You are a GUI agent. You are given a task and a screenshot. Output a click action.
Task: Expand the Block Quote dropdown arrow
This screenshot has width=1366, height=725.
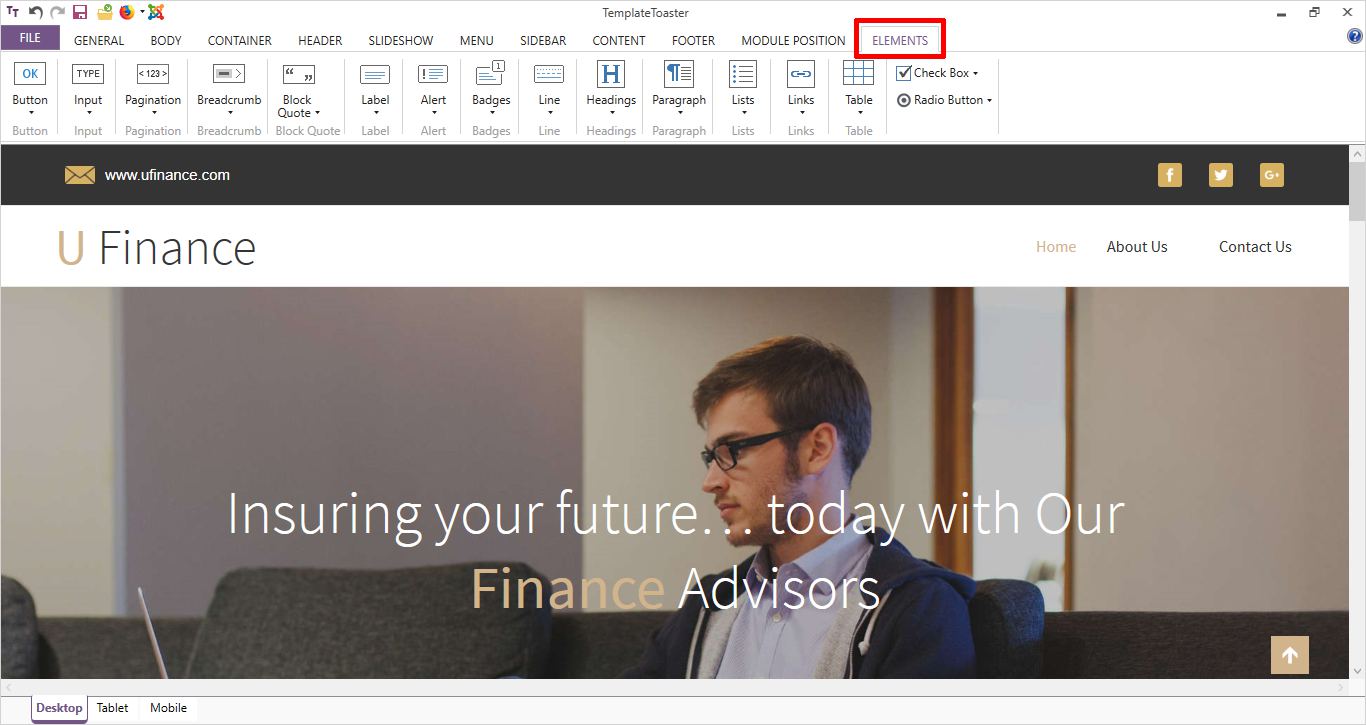pos(318,113)
